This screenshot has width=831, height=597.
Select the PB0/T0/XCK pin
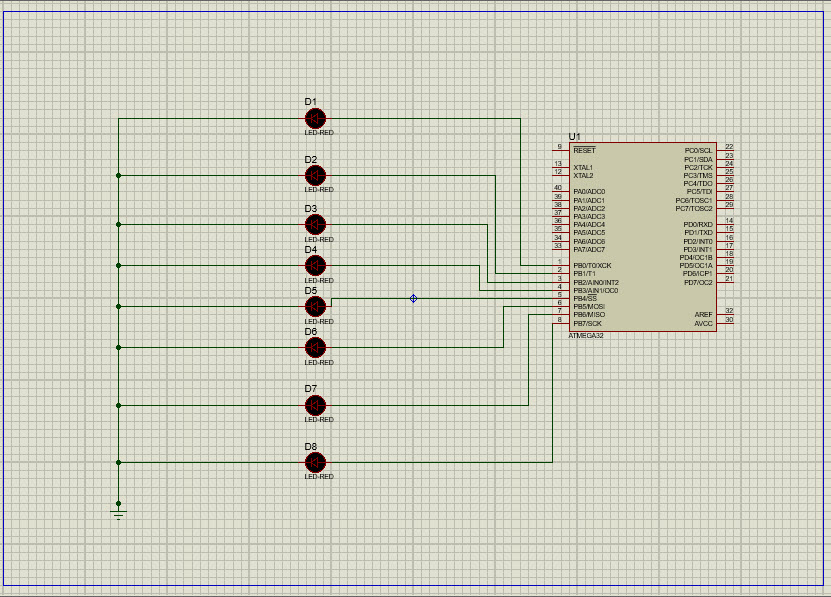[x=592, y=265]
